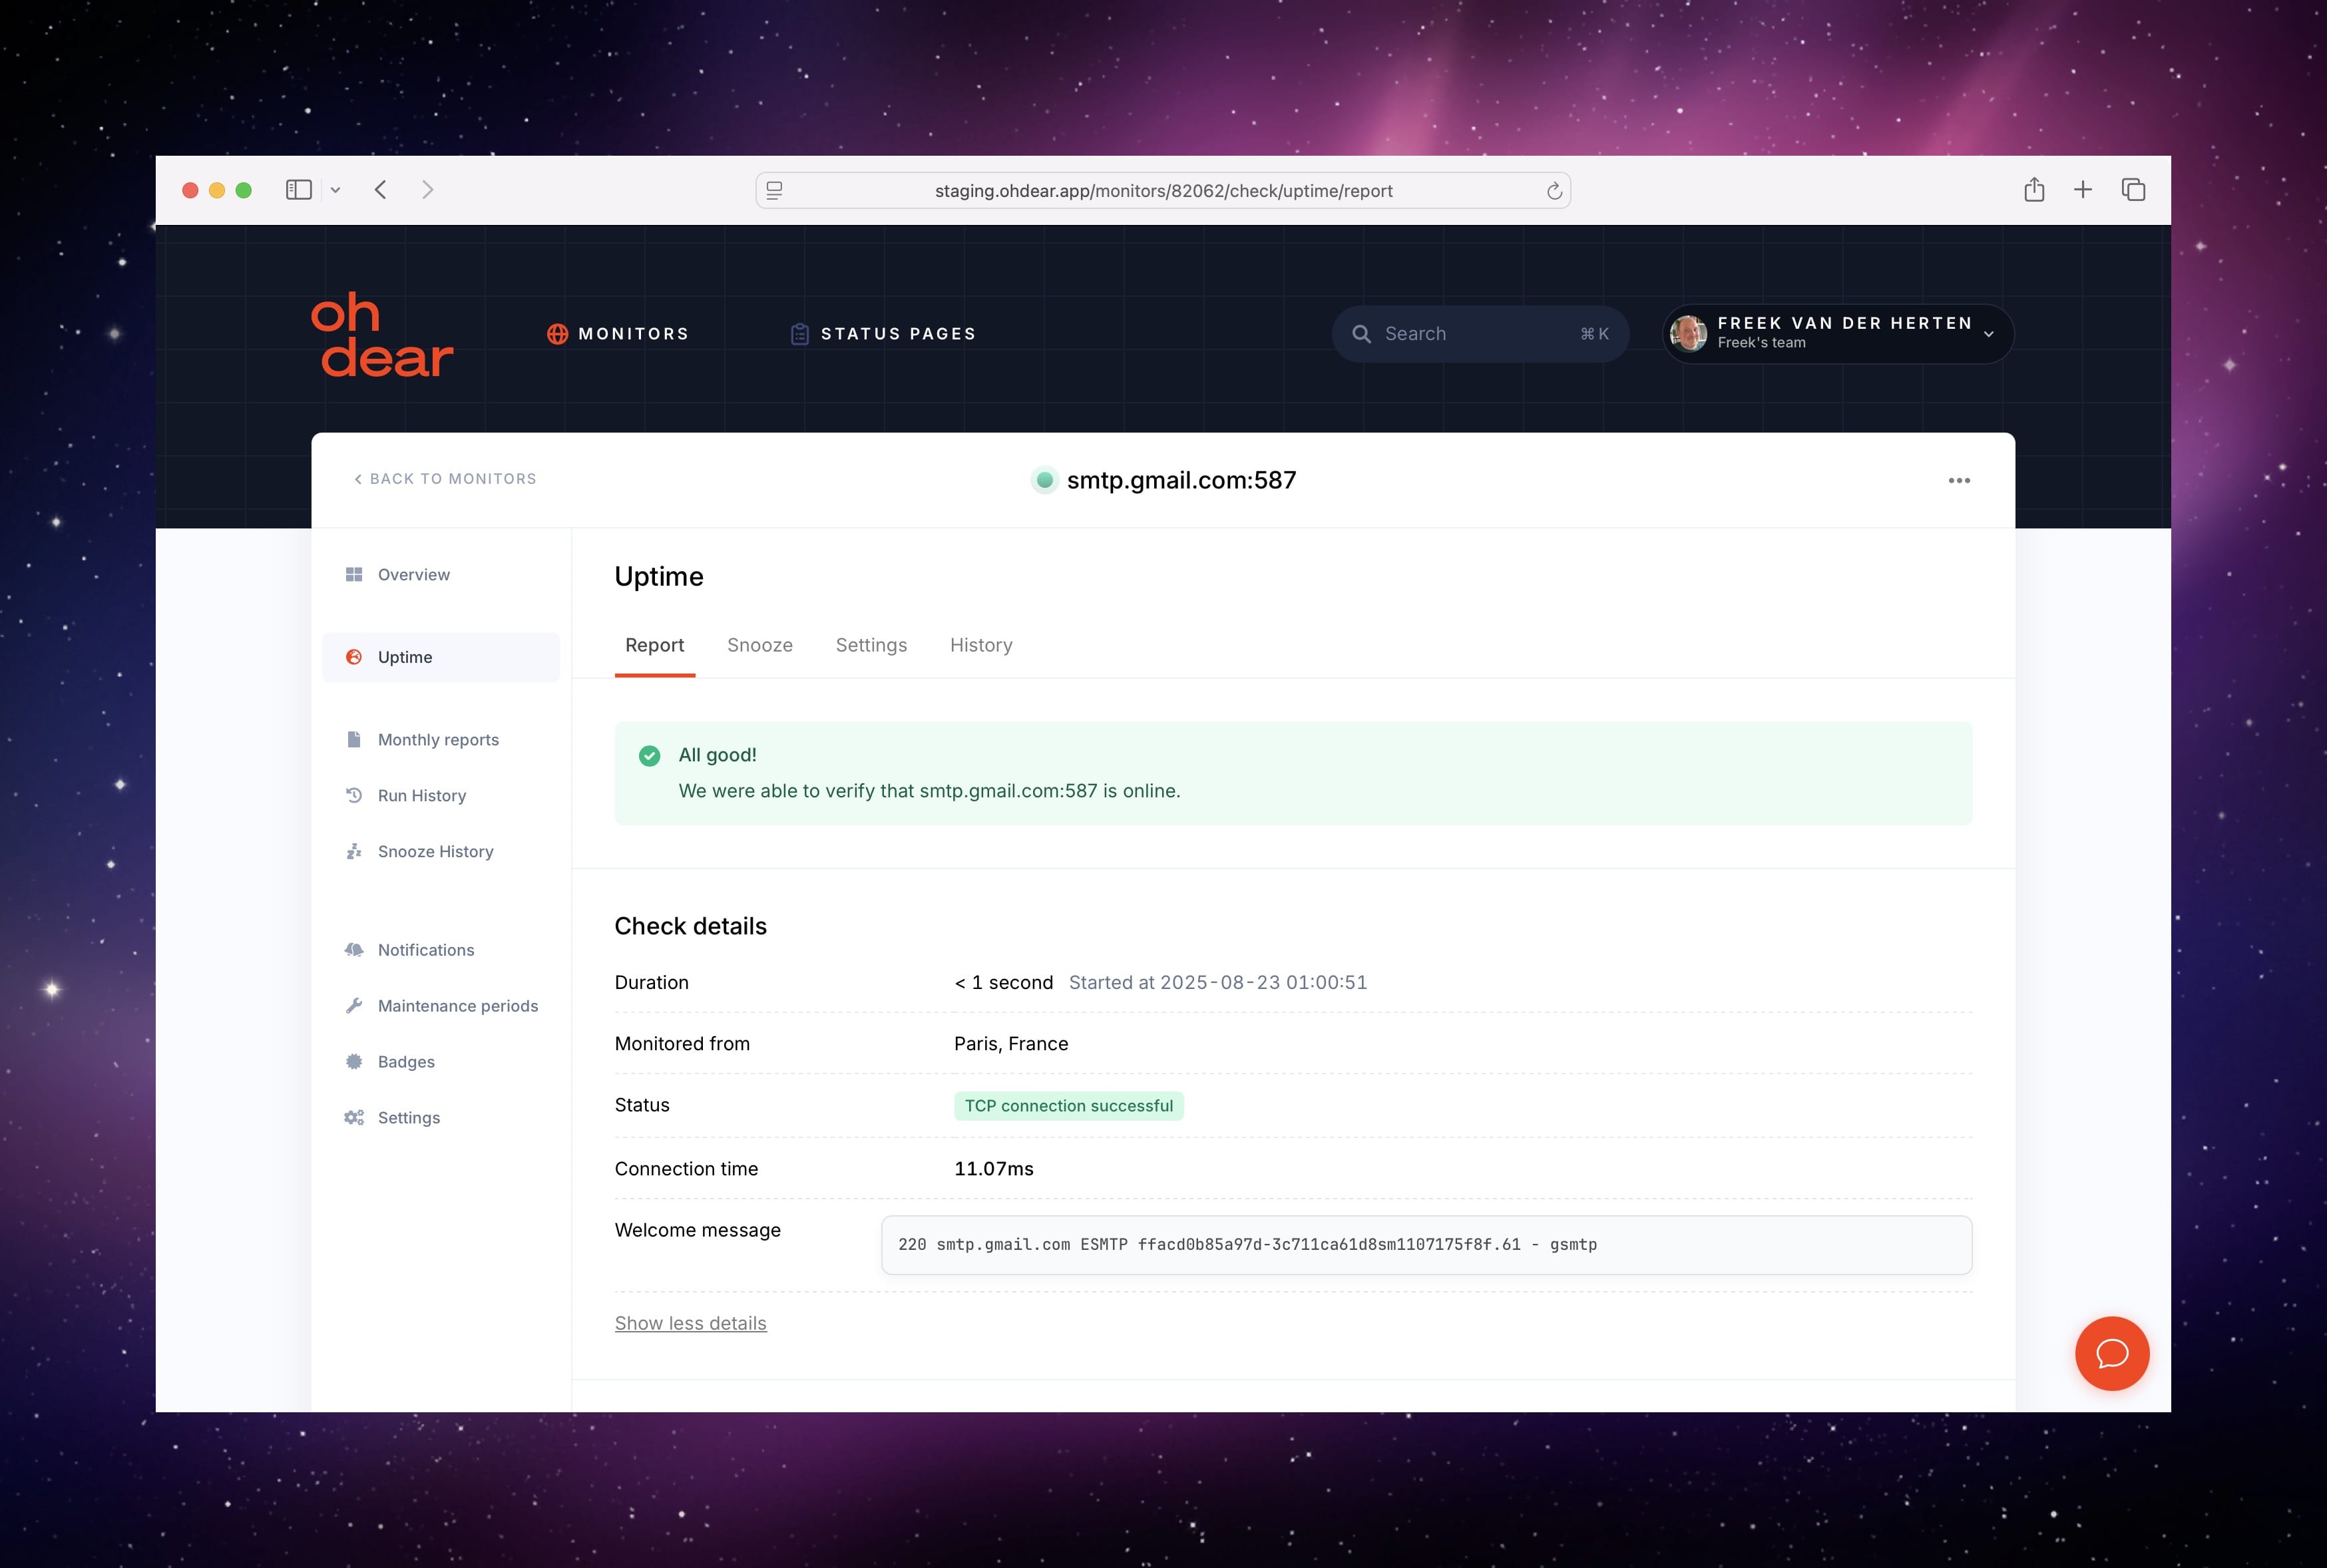Click the Run History clock icon
Screen dimensions: 2327x1568
(354, 795)
